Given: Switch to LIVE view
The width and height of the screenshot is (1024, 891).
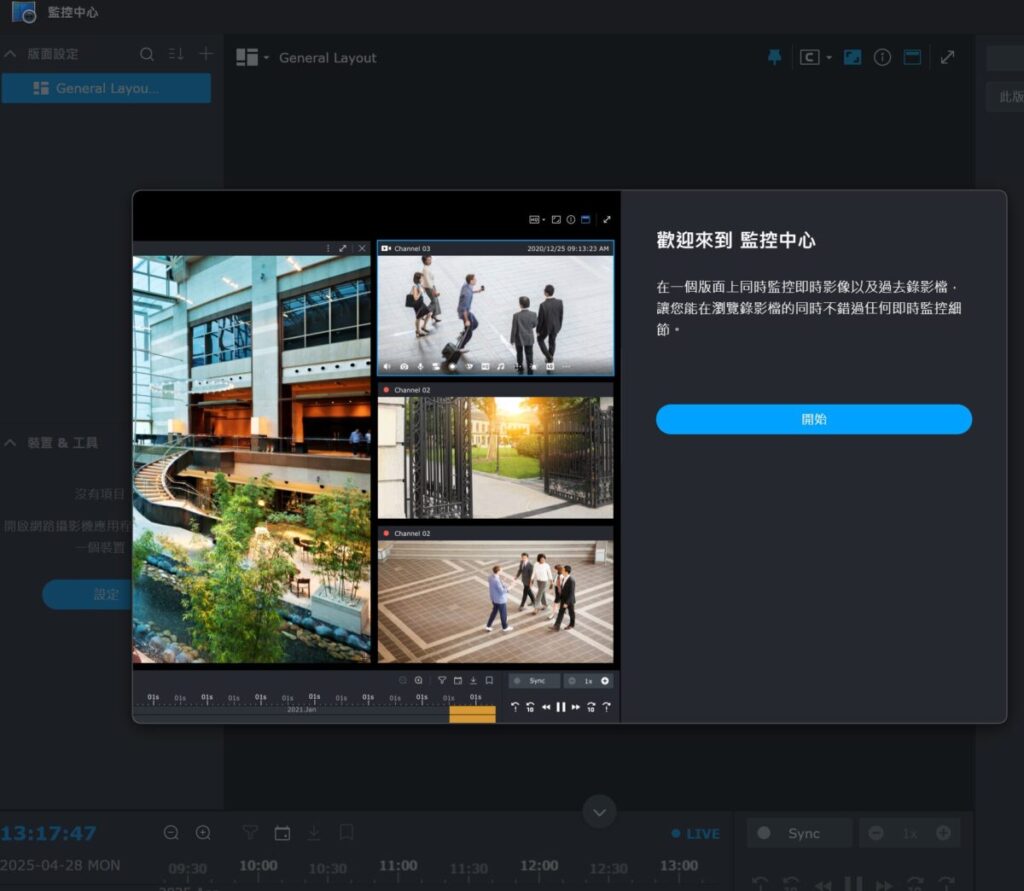Looking at the screenshot, I should (696, 834).
